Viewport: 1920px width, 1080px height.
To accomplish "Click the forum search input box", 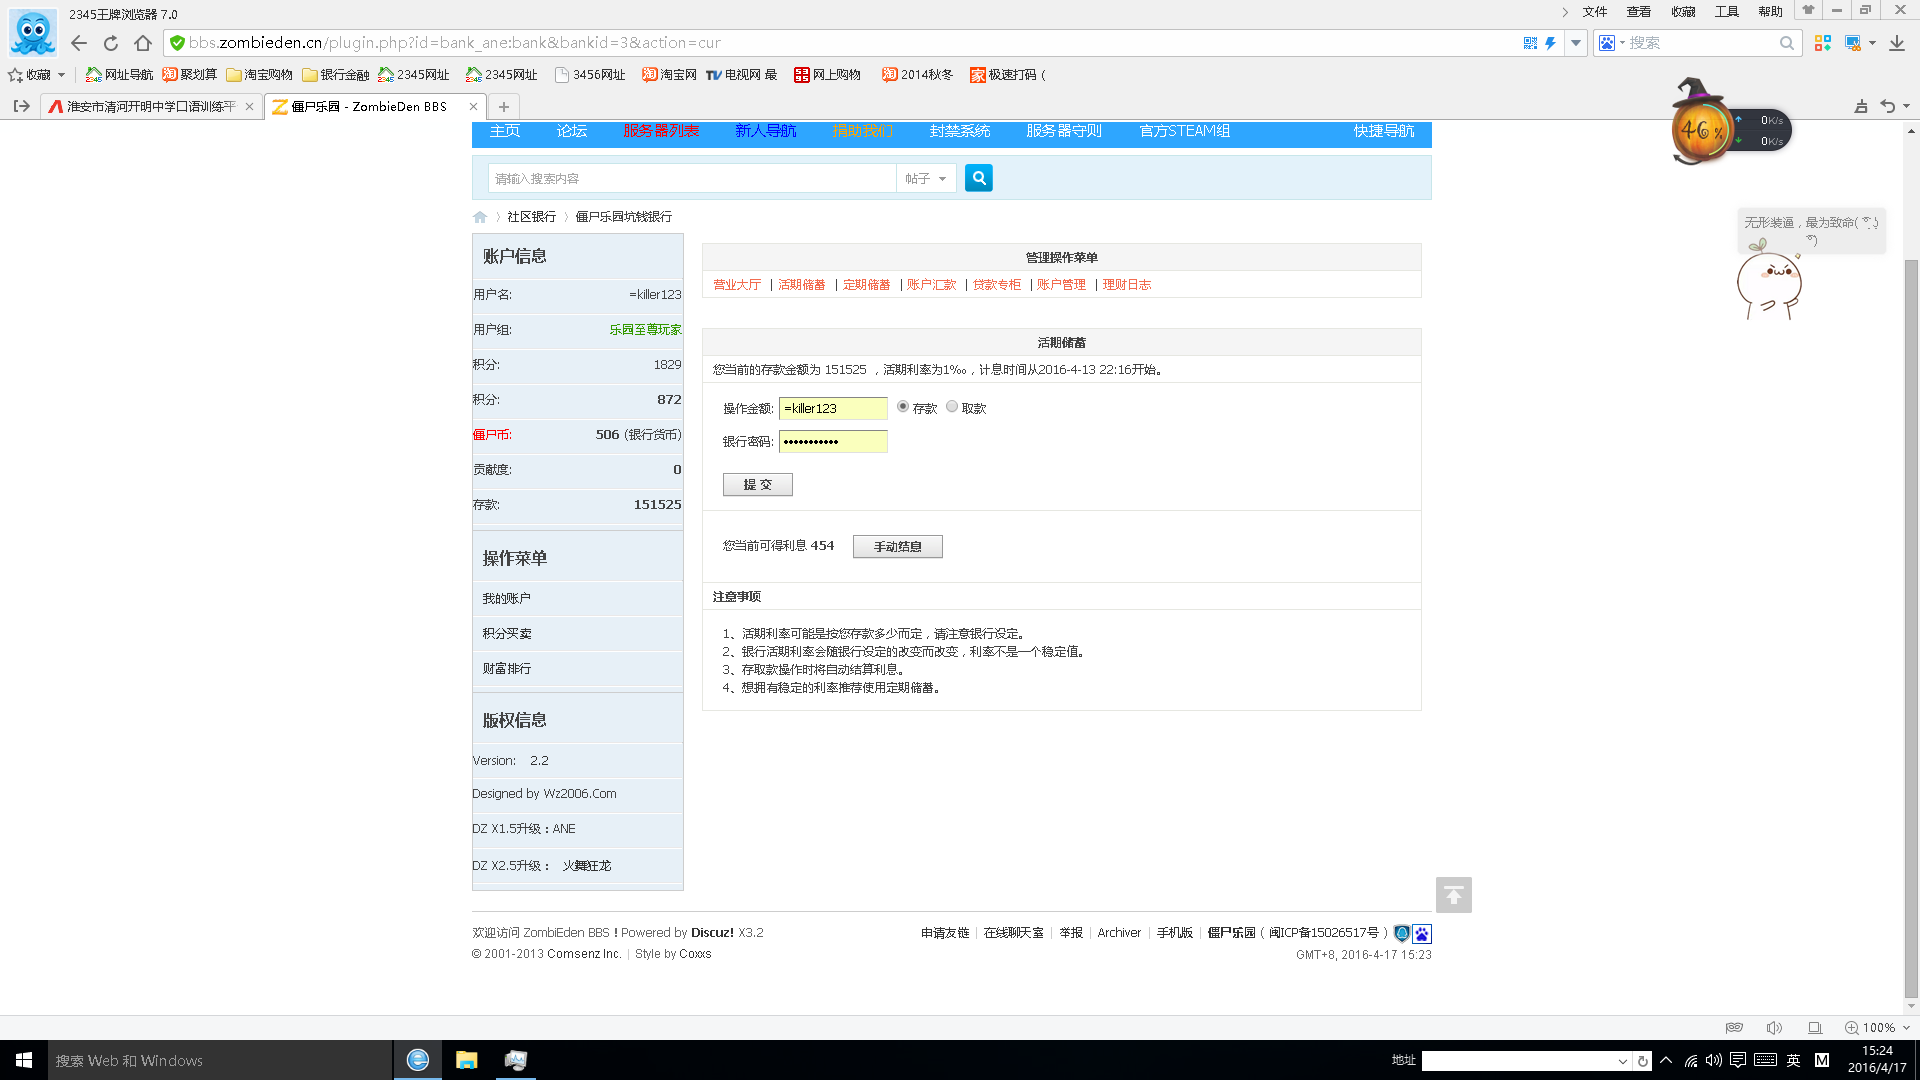I will [692, 178].
